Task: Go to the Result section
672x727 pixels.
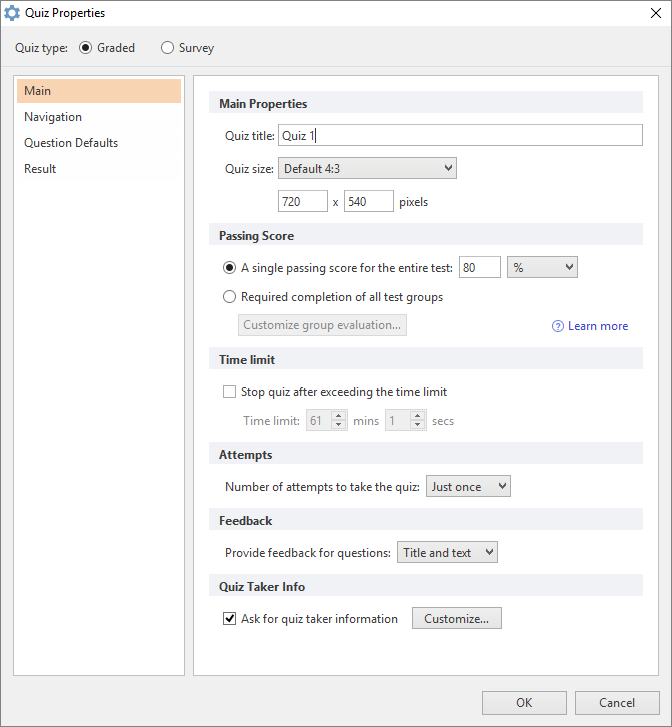Action: point(40,169)
